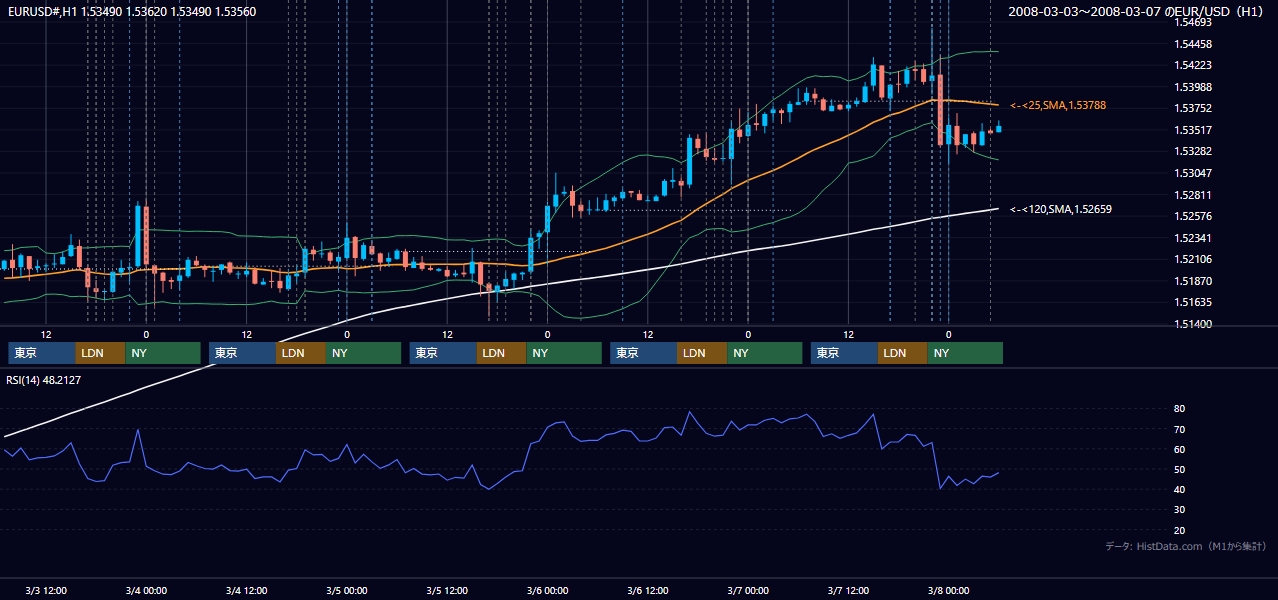Select the 3/7 00:00 time axis label

[748, 591]
